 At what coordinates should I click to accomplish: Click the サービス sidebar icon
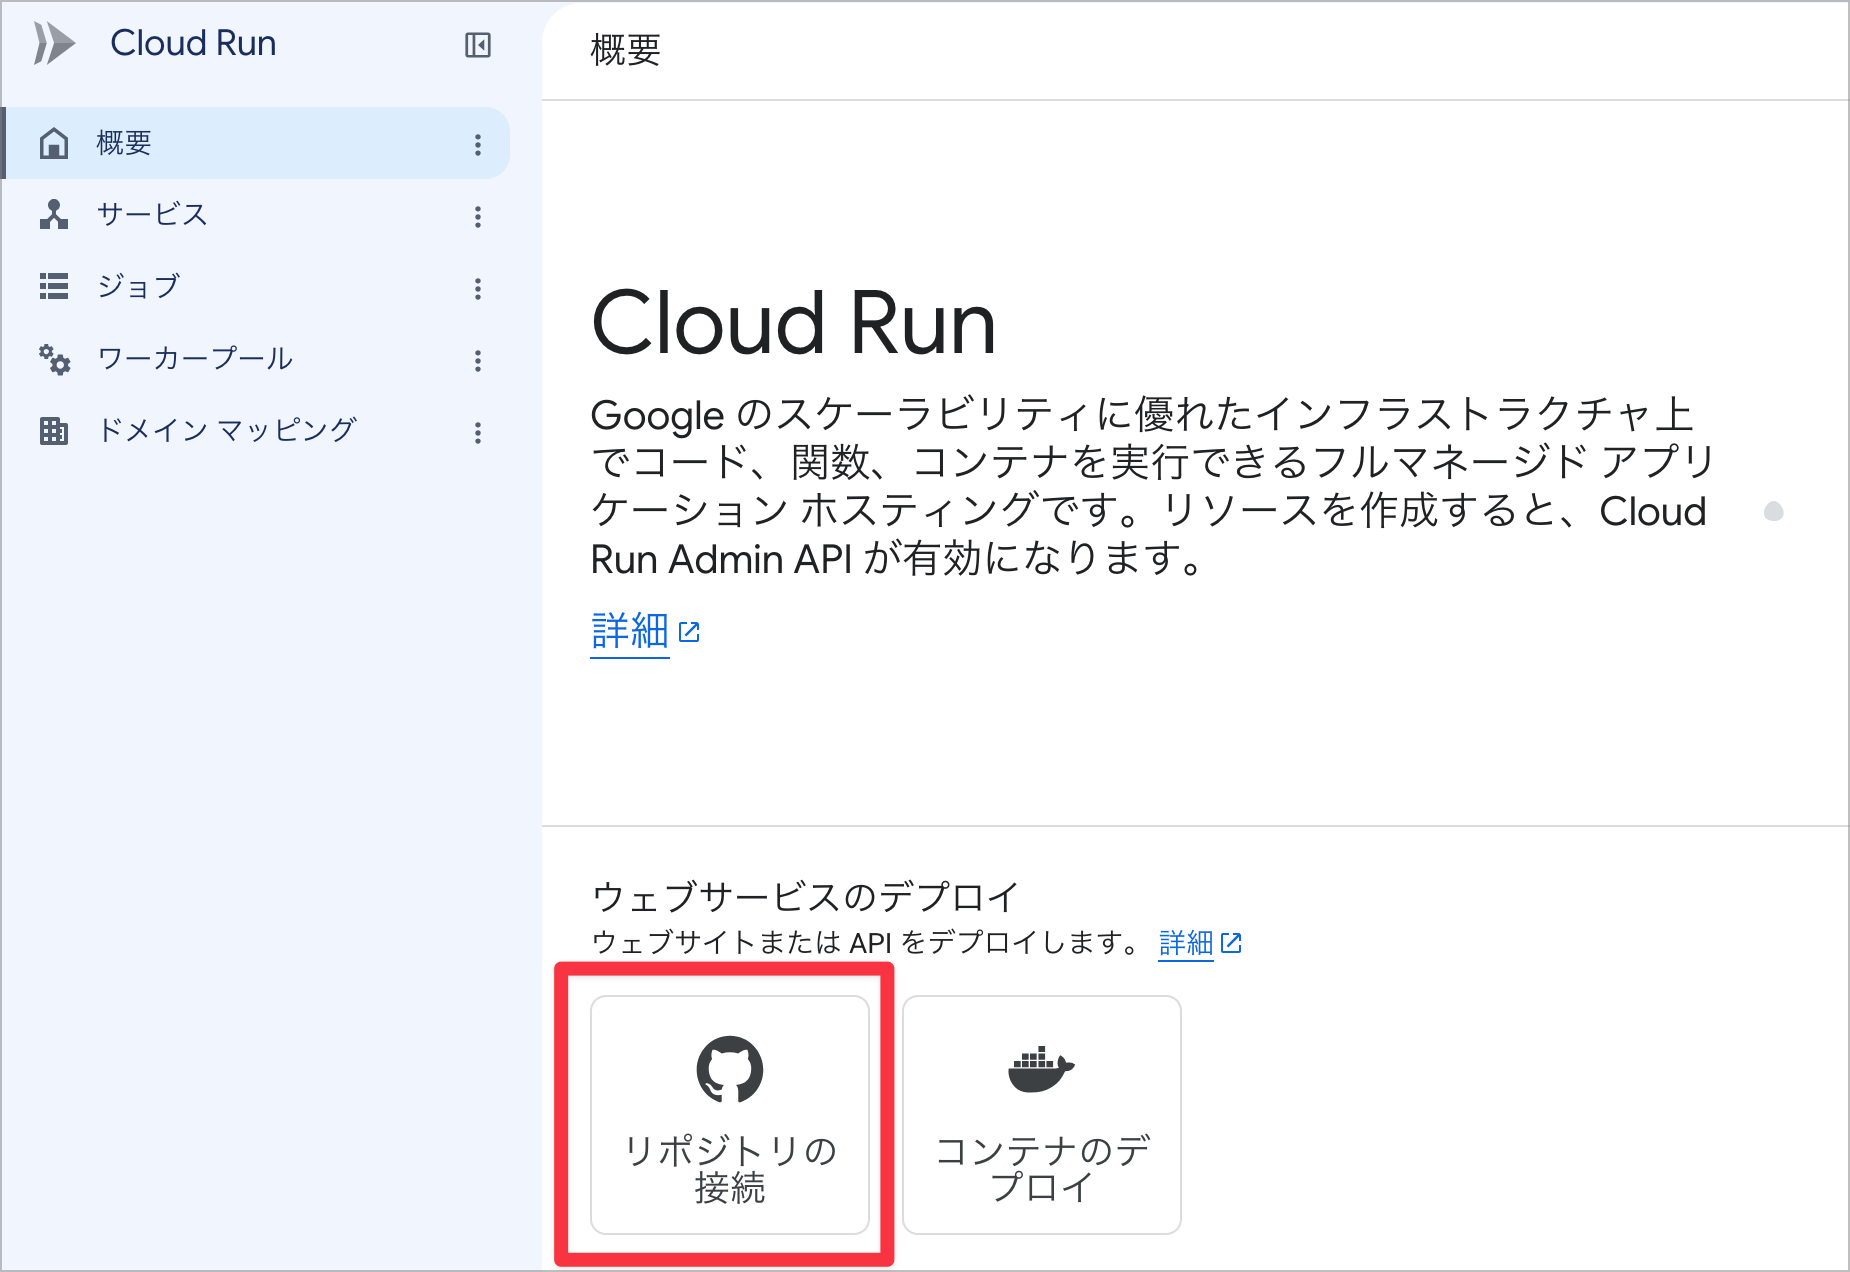54,215
